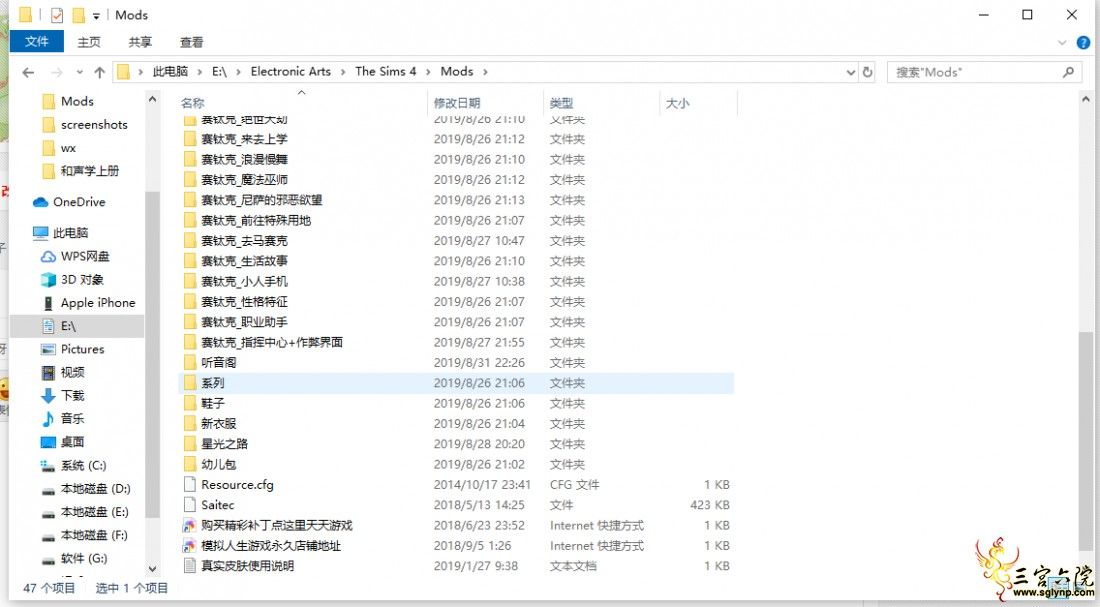Click the 视频 film icon in sidebar
The width and height of the screenshot is (1100, 607).
click(x=48, y=372)
